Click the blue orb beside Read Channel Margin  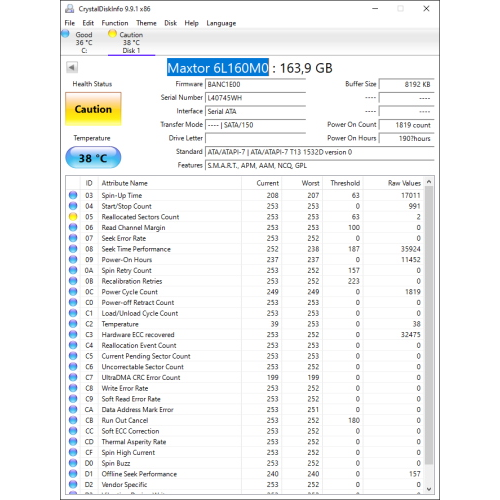click(x=73, y=227)
